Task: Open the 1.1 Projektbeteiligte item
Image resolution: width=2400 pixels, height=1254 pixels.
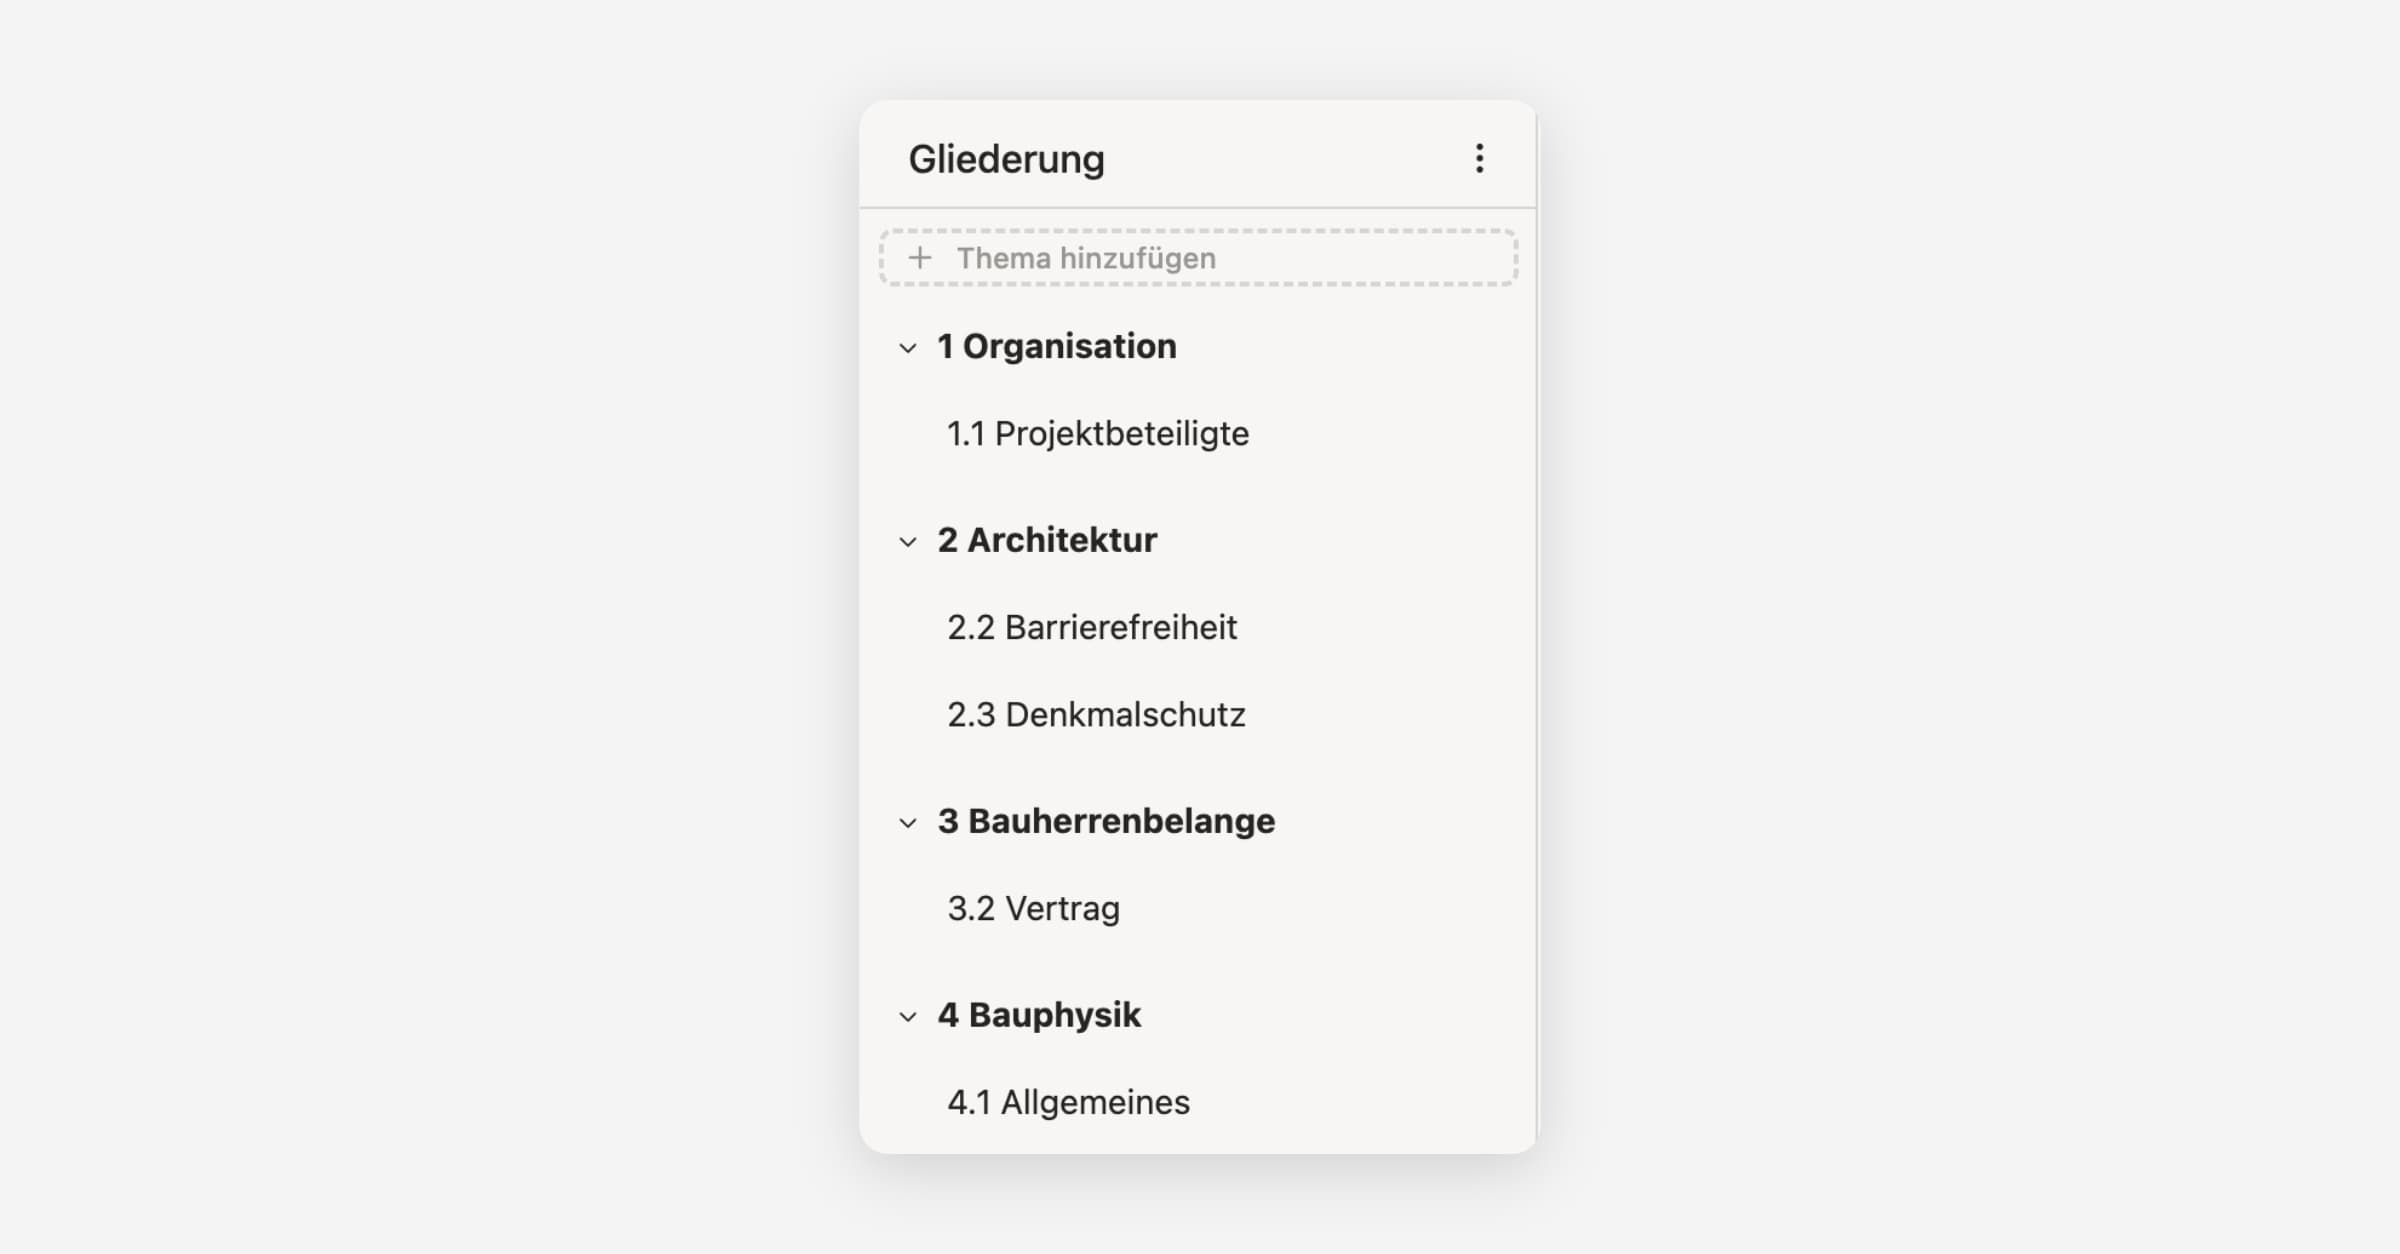Action: [x=1098, y=434]
